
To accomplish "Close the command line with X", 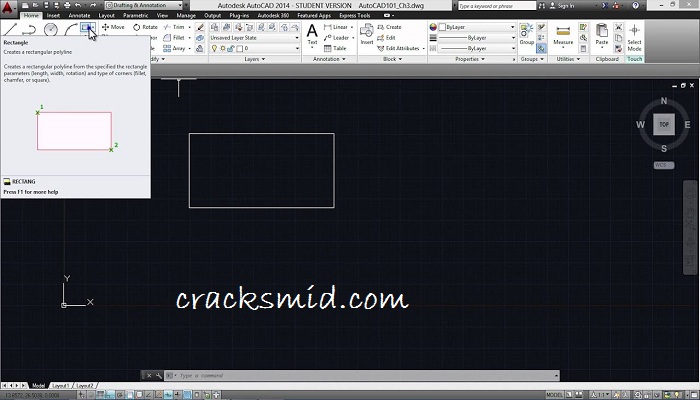I will 149,376.
